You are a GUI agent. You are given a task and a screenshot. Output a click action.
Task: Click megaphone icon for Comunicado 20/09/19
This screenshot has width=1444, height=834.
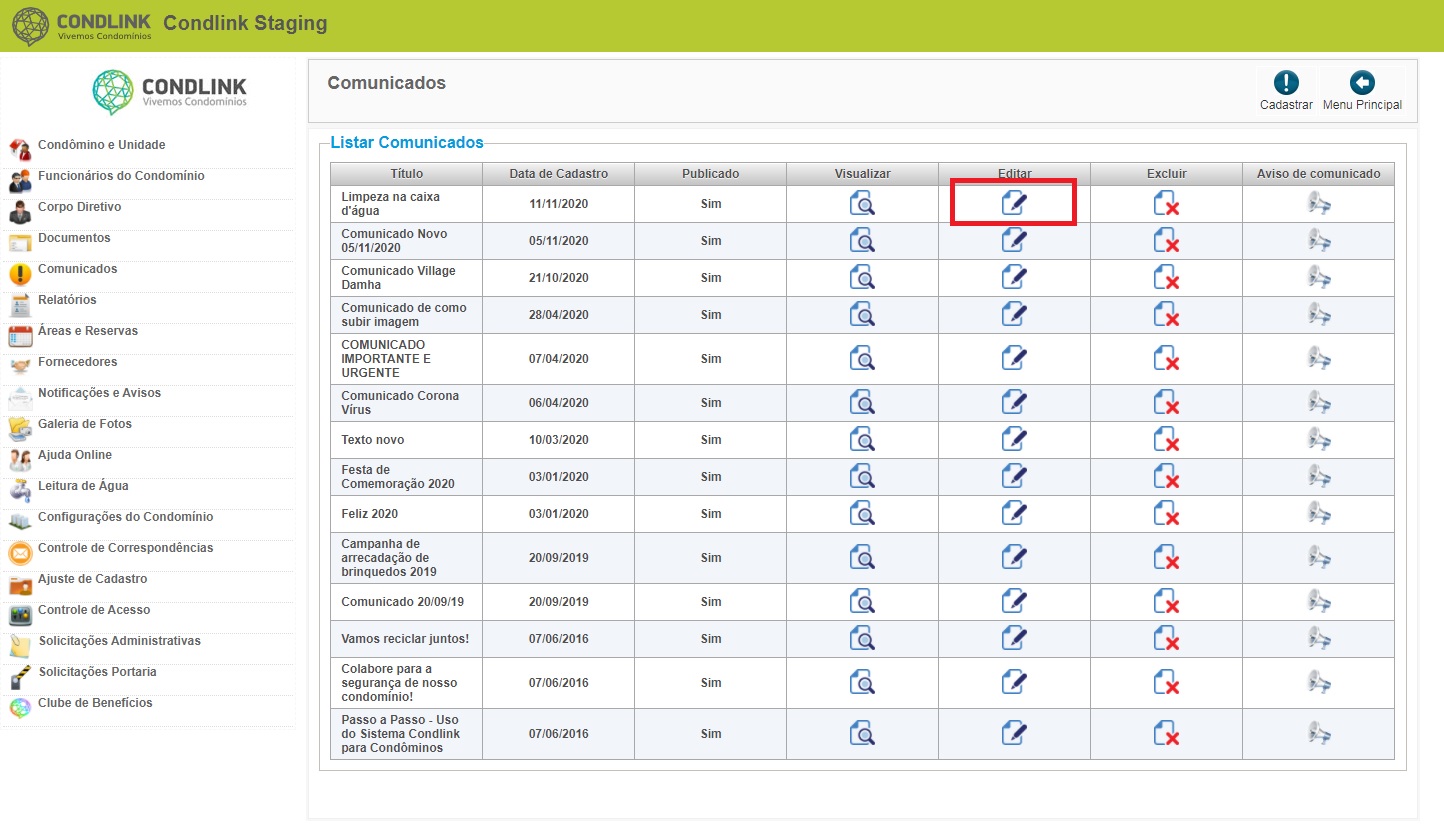click(x=1319, y=601)
